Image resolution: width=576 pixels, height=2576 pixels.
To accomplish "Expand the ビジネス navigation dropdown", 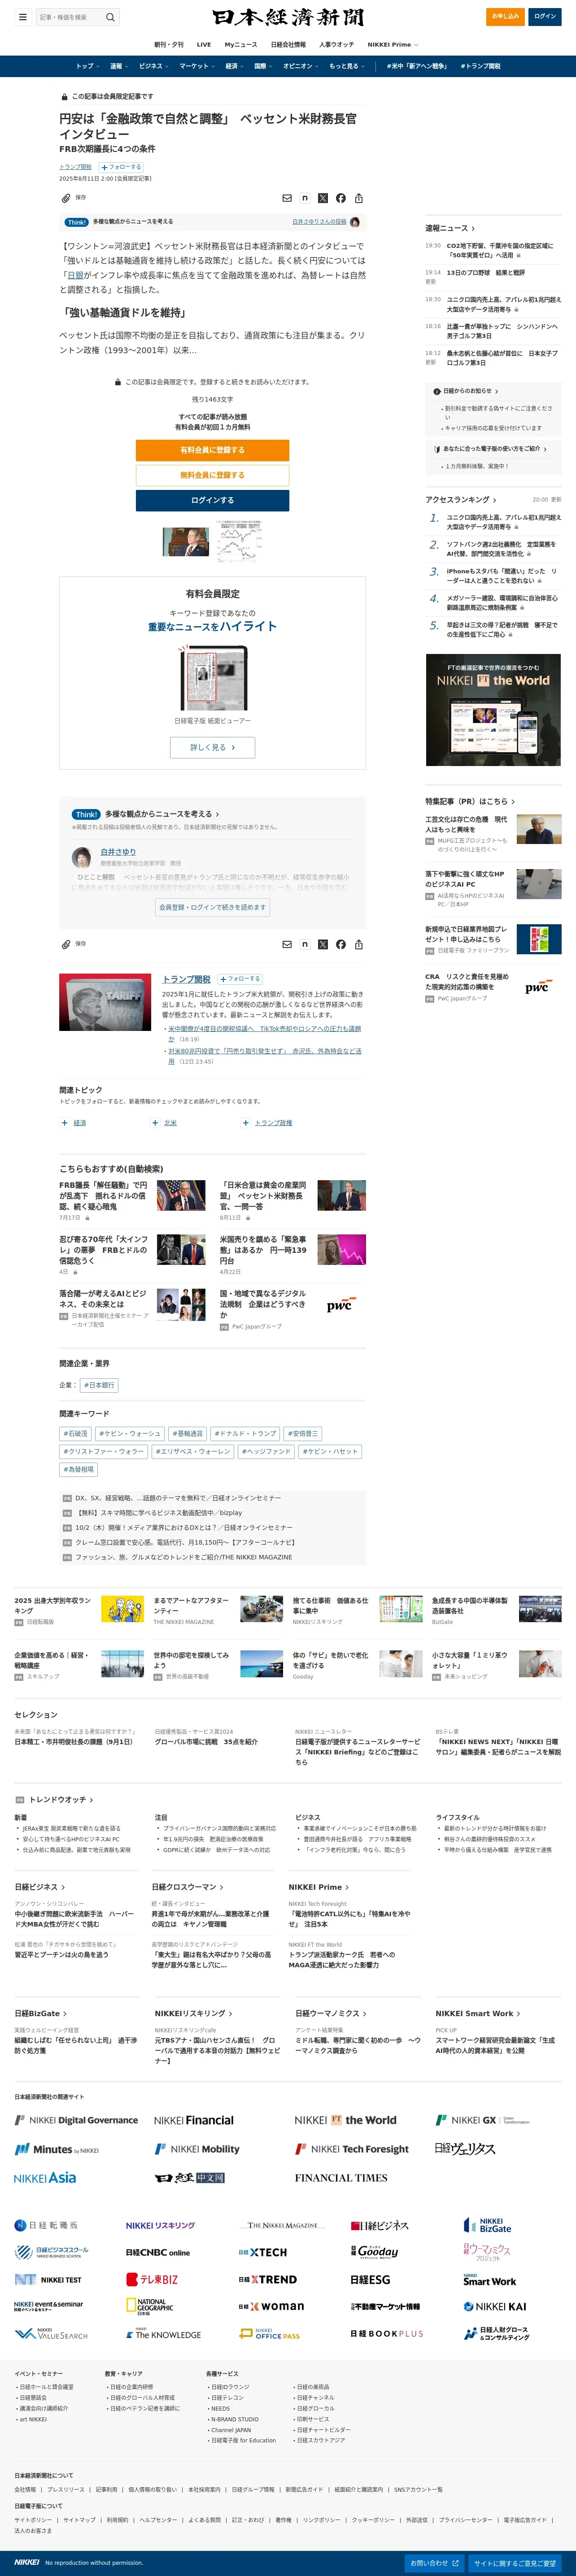I will 153,66.
